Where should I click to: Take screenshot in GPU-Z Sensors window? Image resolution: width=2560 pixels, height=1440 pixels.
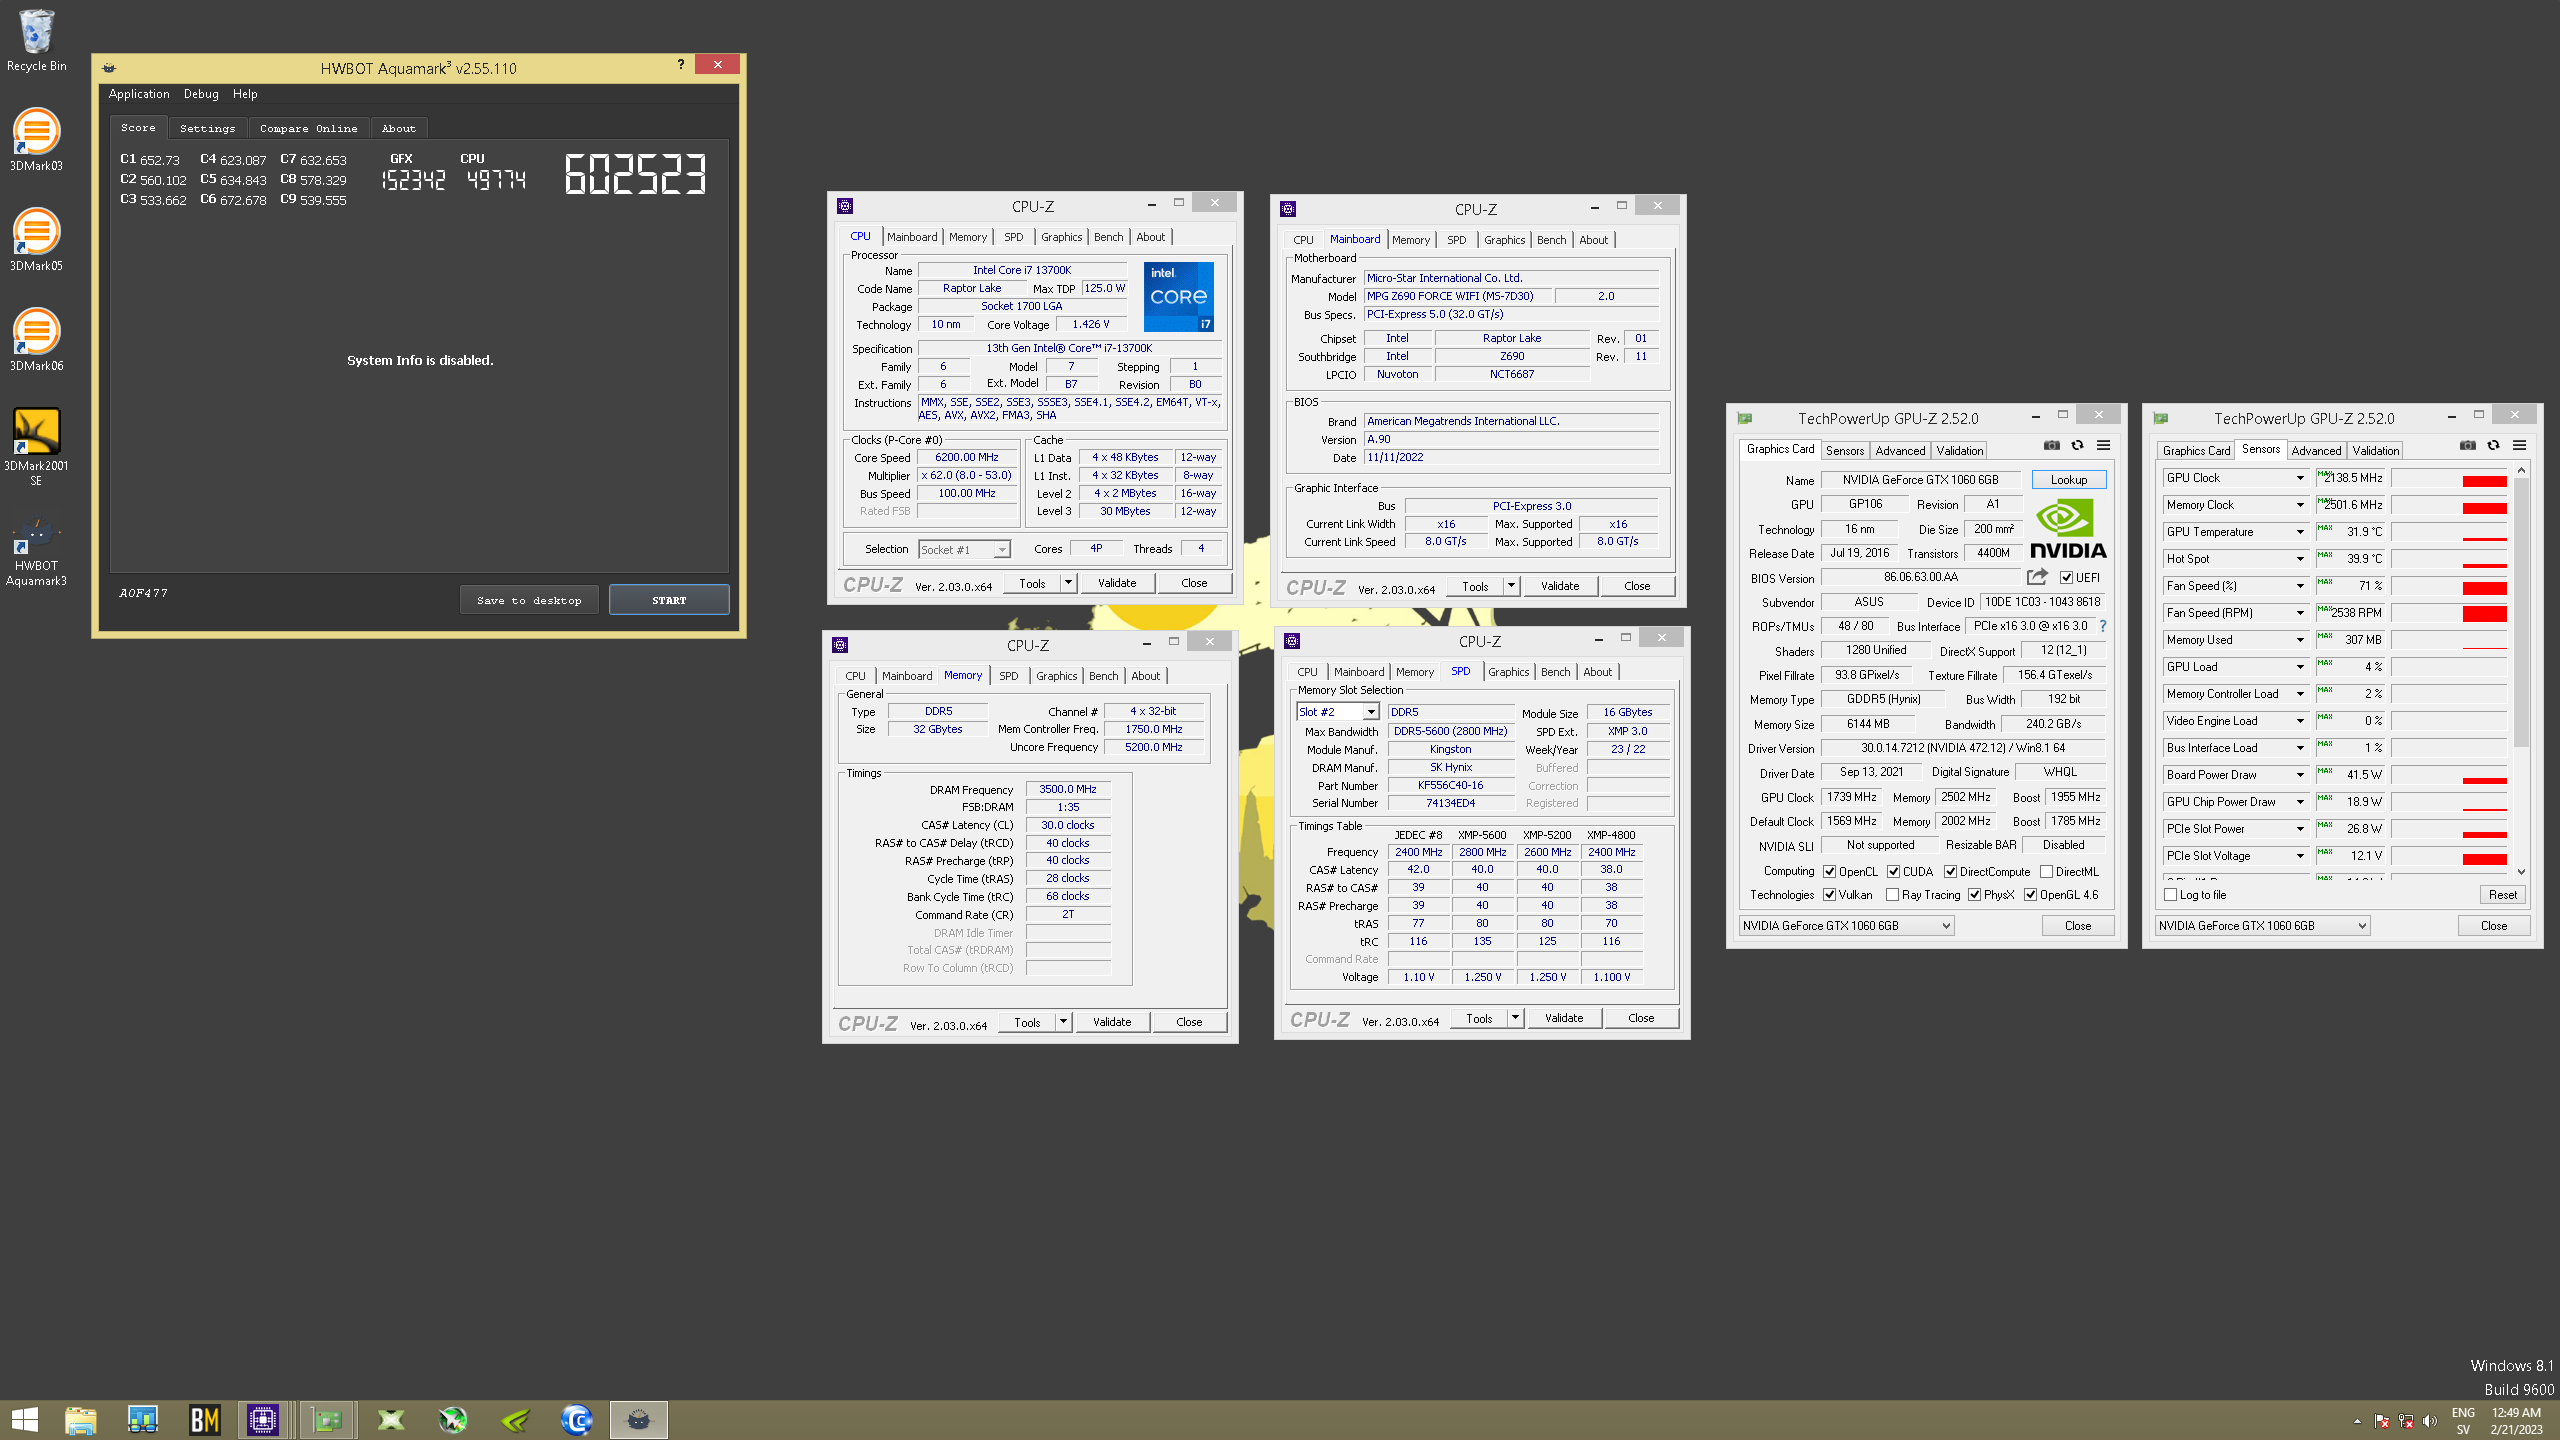[x=2467, y=445]
